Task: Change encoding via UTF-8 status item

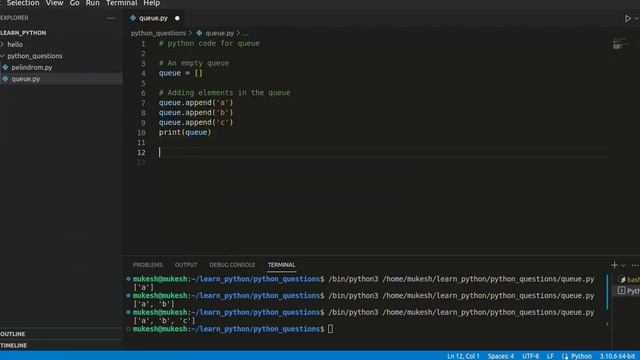Action: pos(530,356)
